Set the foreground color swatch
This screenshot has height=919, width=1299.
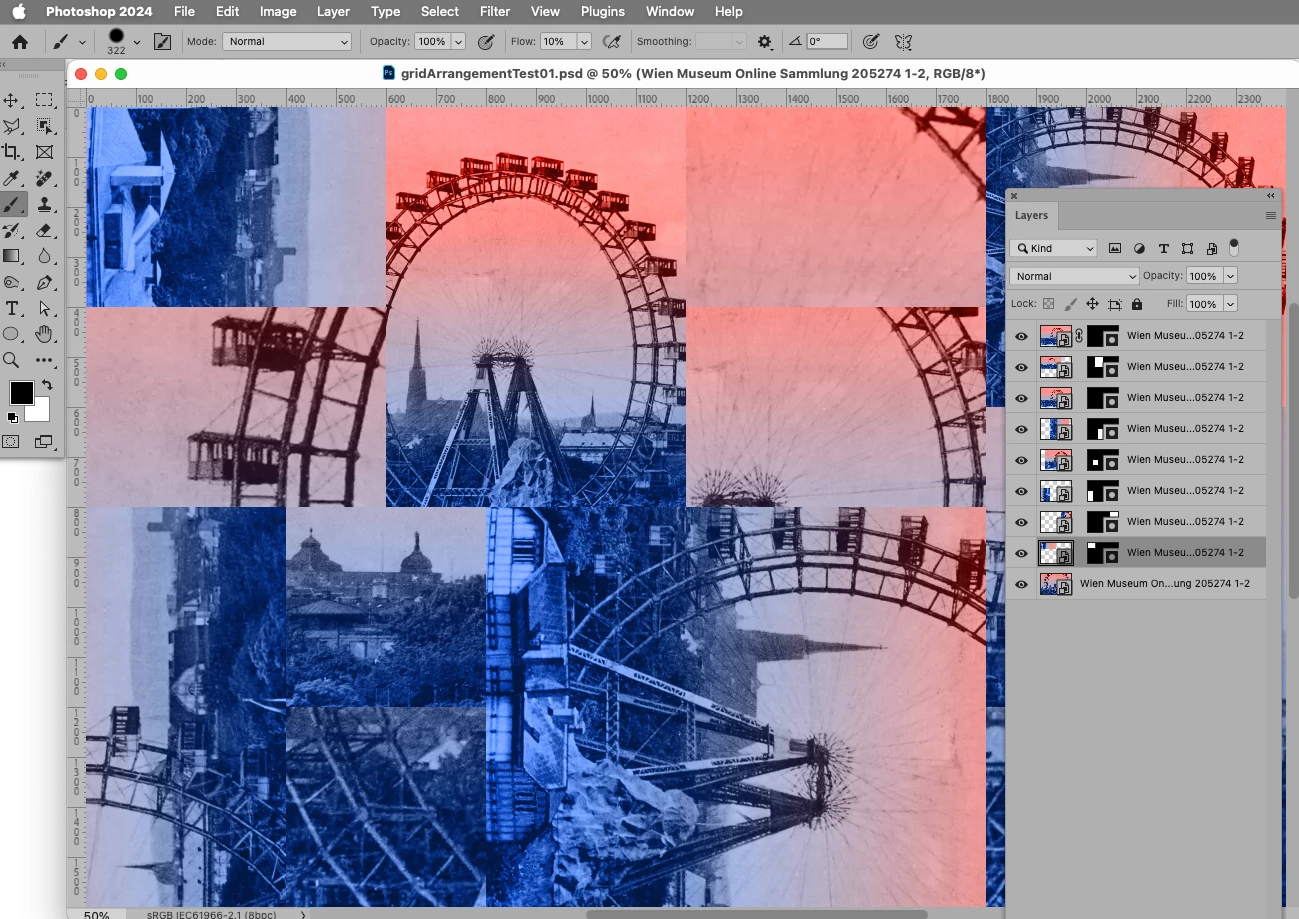click(x=22, y=393)
